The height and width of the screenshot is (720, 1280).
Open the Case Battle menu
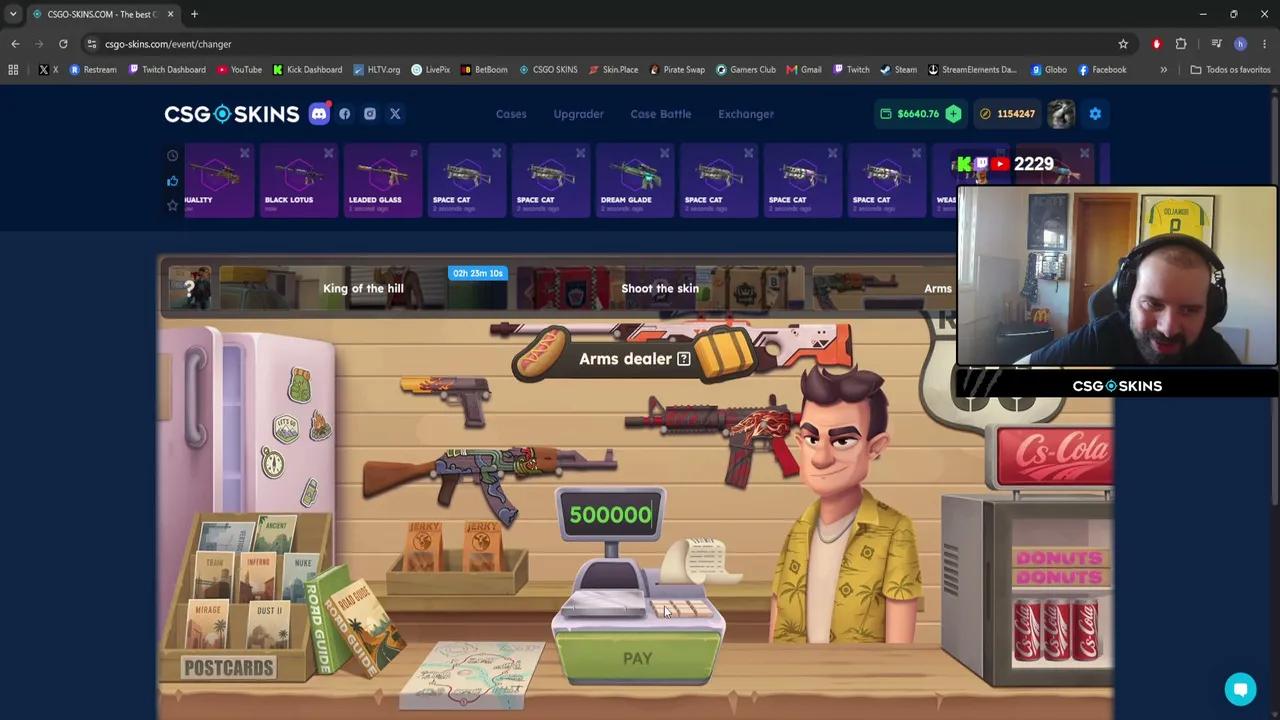660,114
